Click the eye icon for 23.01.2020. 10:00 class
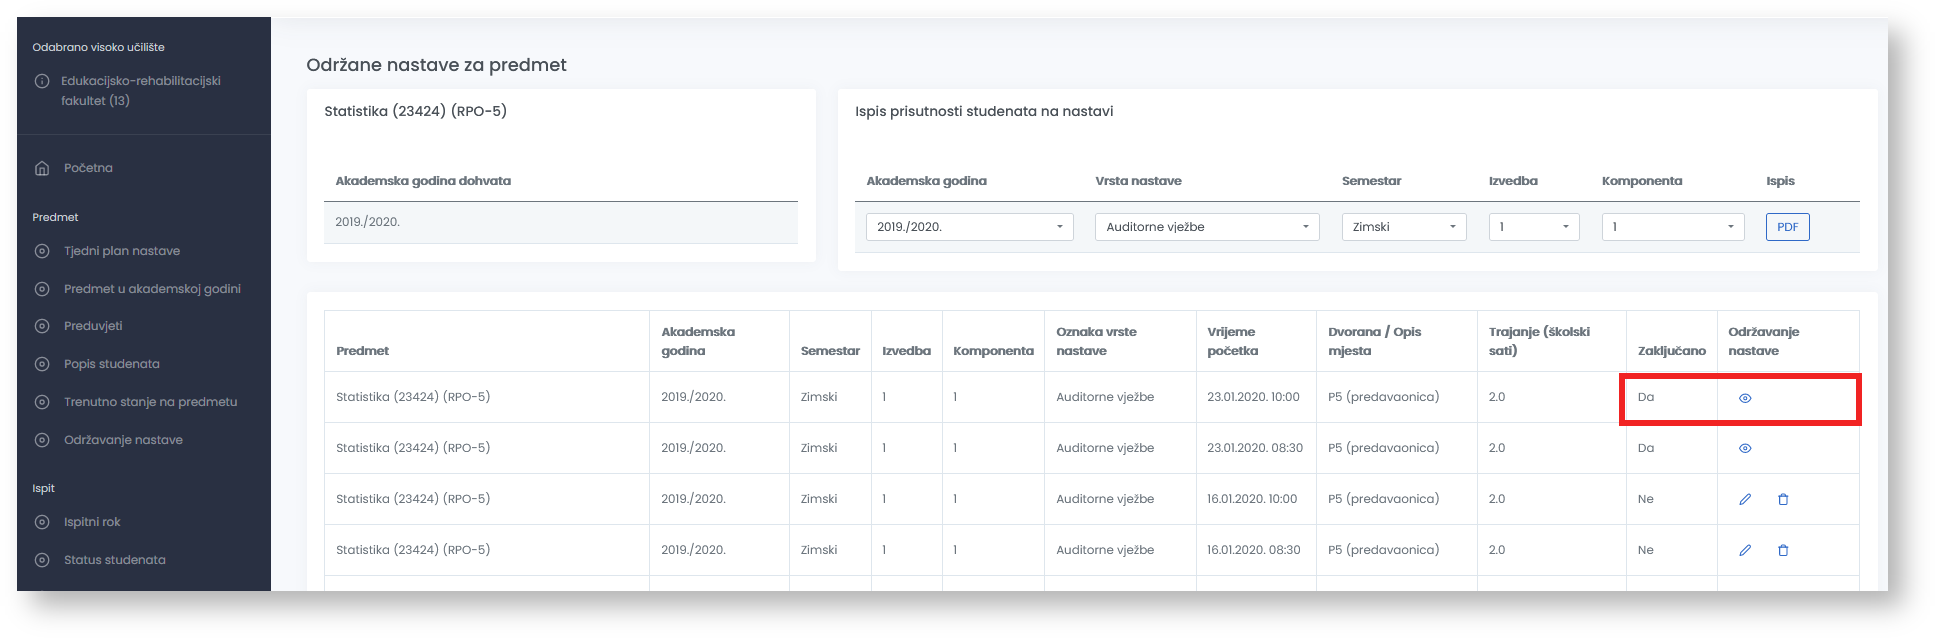The width and height of the screenshot is (1936, 639). (x=1745, y=398)
